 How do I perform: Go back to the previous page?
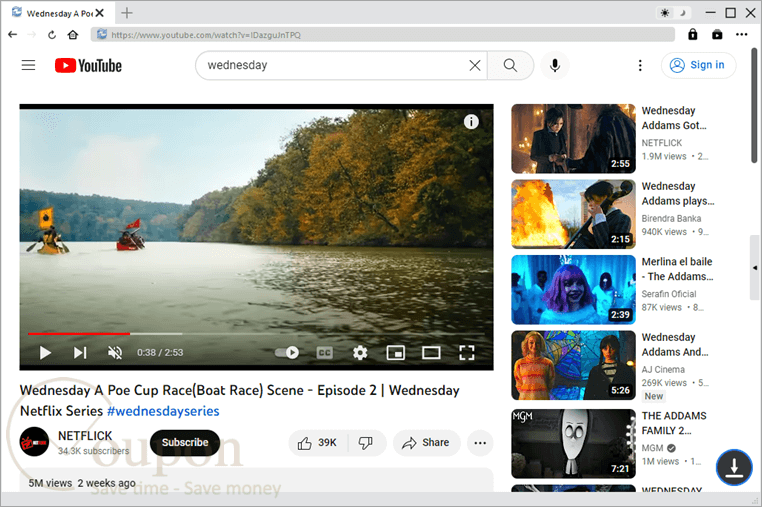[x=13, y=35]
